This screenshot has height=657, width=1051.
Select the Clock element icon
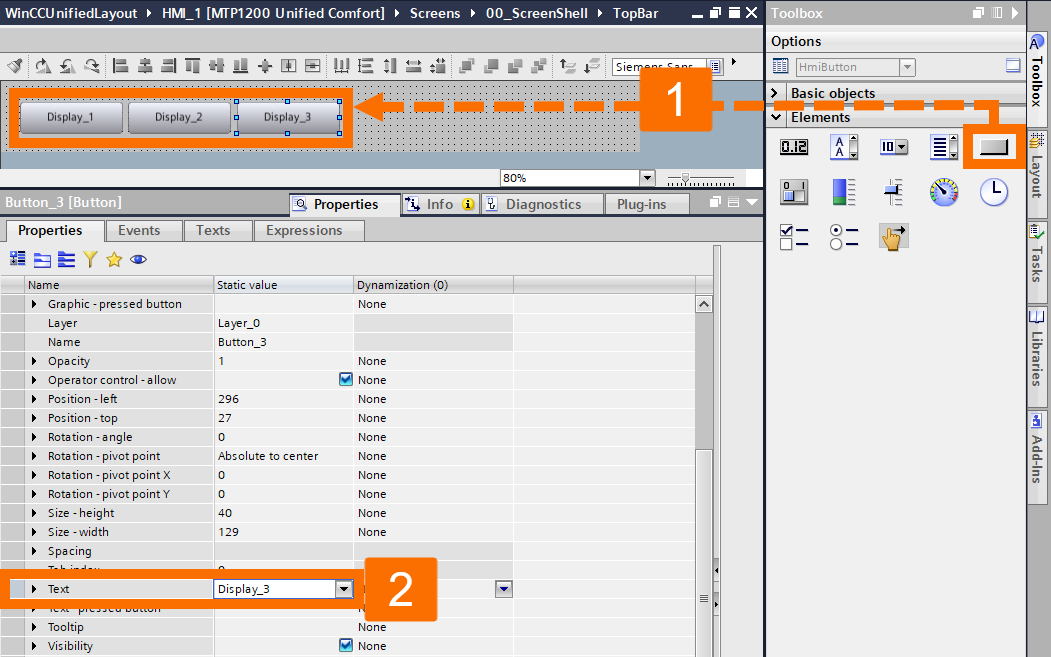[994, 192]
